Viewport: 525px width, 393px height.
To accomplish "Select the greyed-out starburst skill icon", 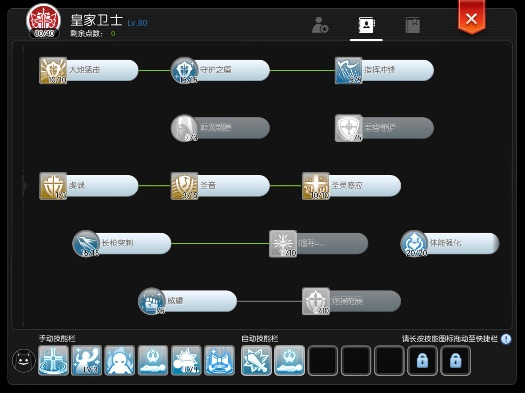I will 283,243.
